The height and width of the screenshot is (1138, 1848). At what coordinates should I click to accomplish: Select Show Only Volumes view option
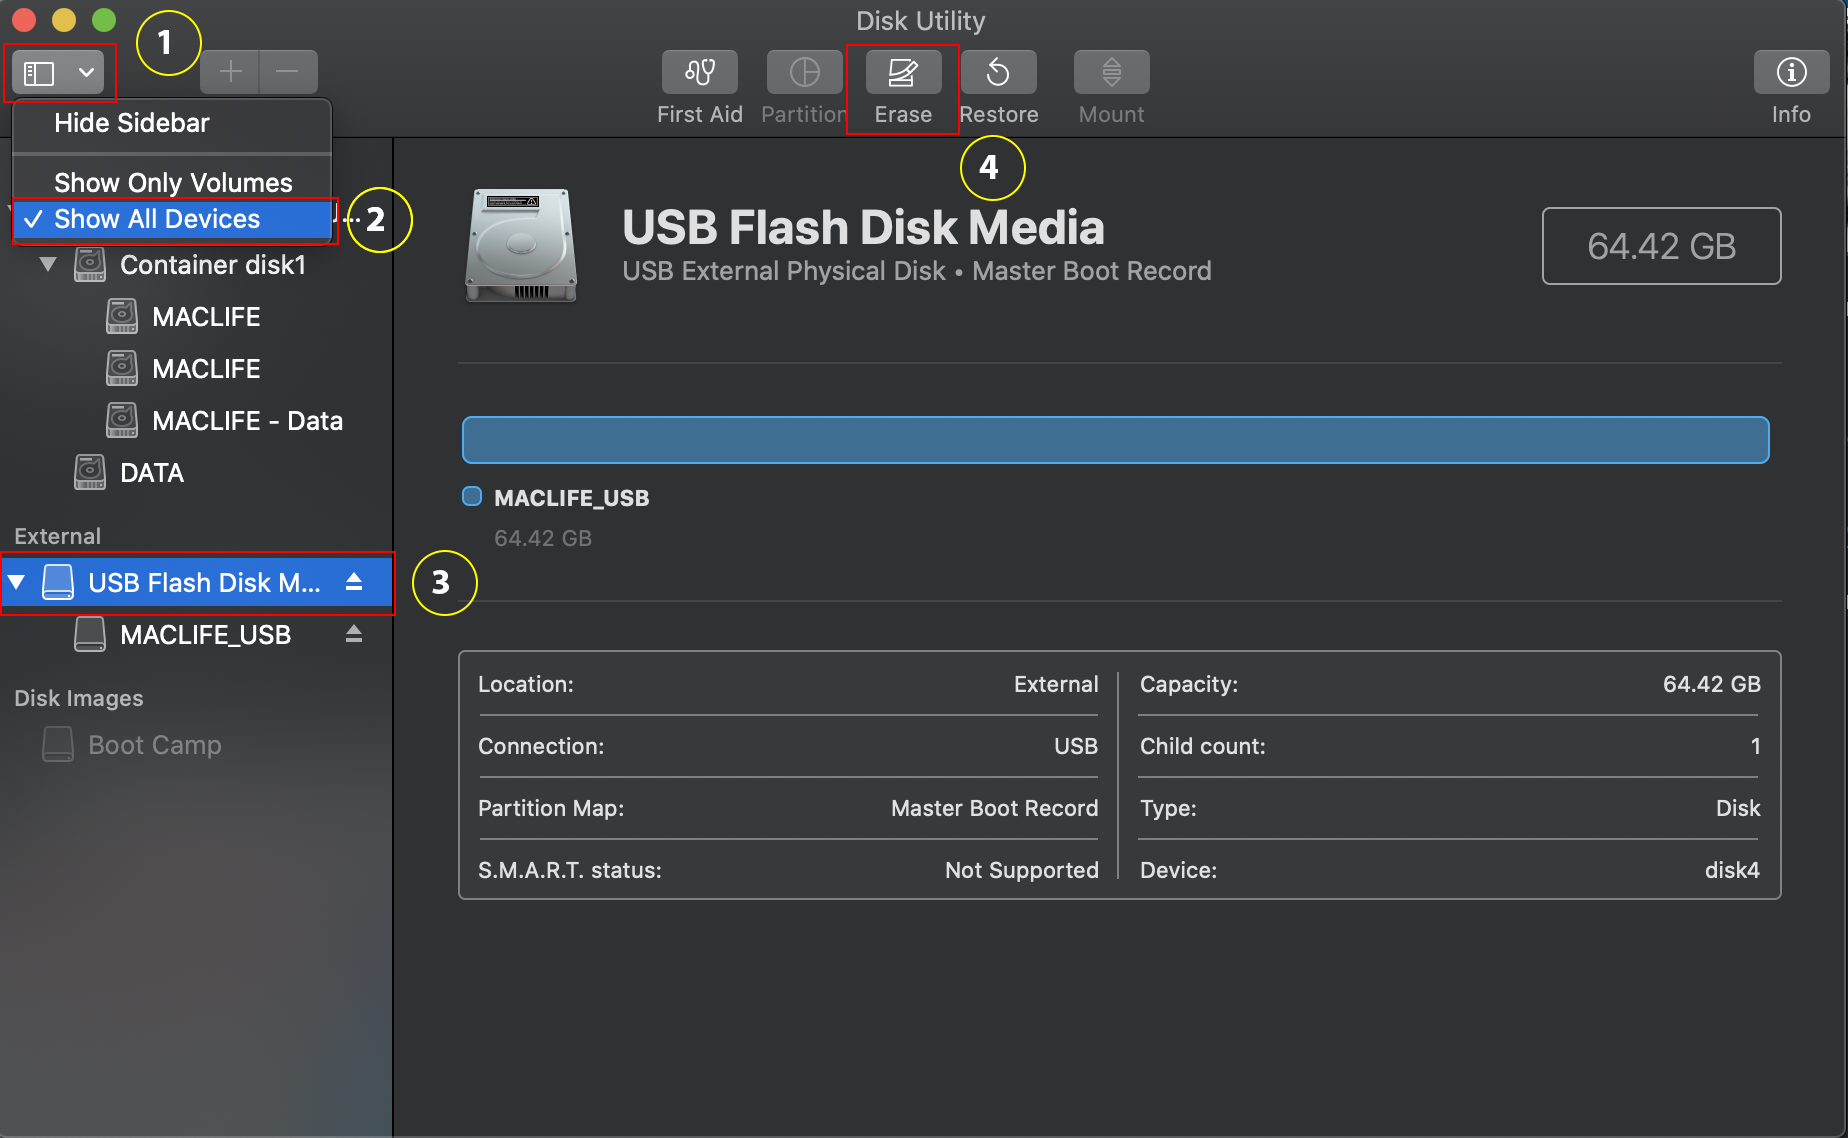[x=172, y=182]
